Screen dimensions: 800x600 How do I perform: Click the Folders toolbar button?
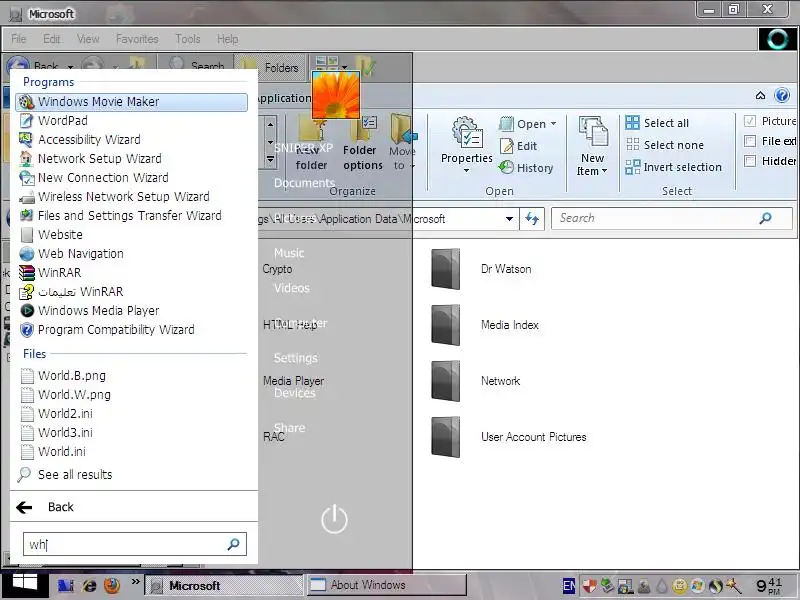coord(270,67)
